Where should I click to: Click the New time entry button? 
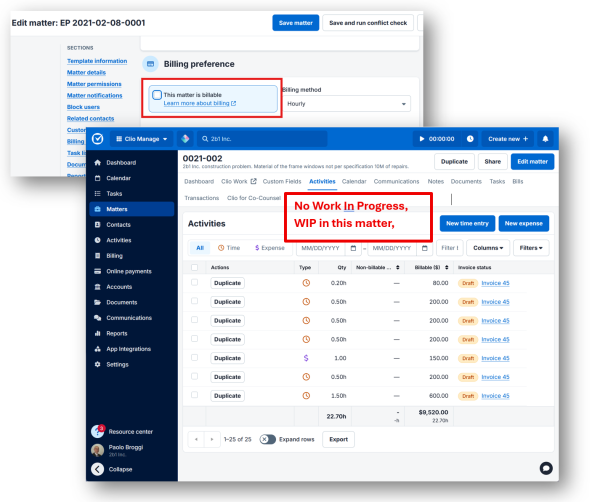(467, 223)
